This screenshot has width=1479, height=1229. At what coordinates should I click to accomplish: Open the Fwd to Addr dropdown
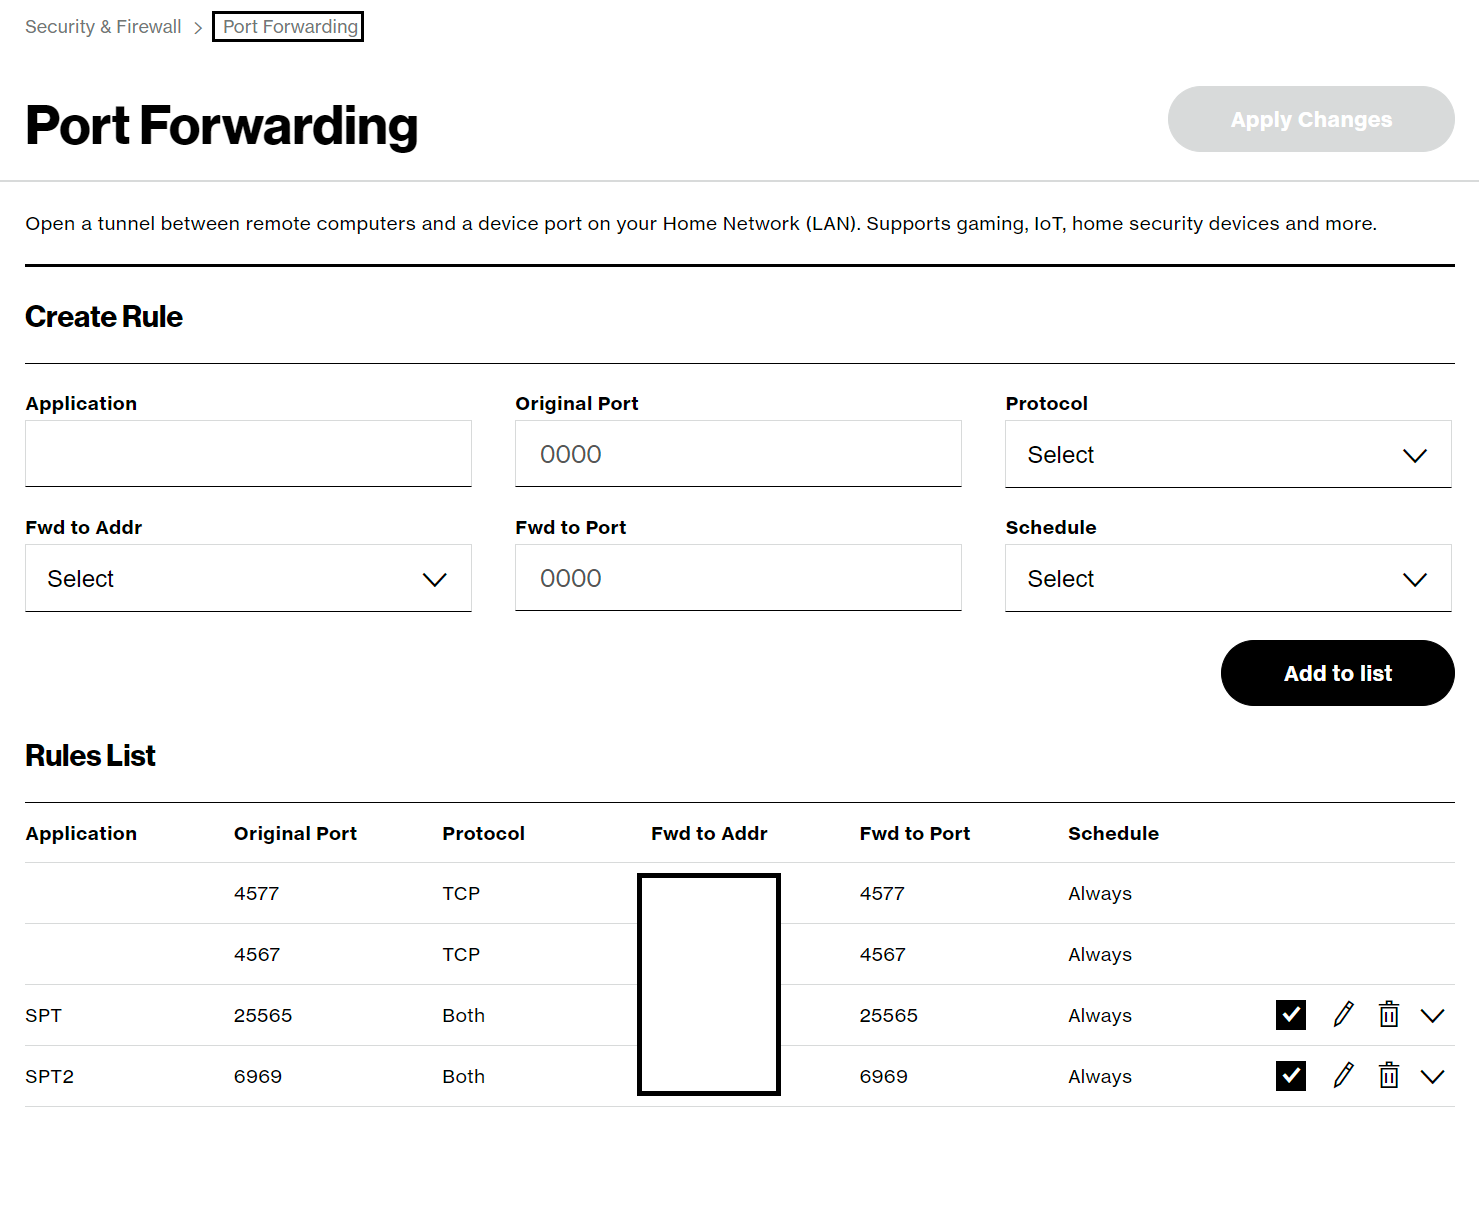pos(248,578)
